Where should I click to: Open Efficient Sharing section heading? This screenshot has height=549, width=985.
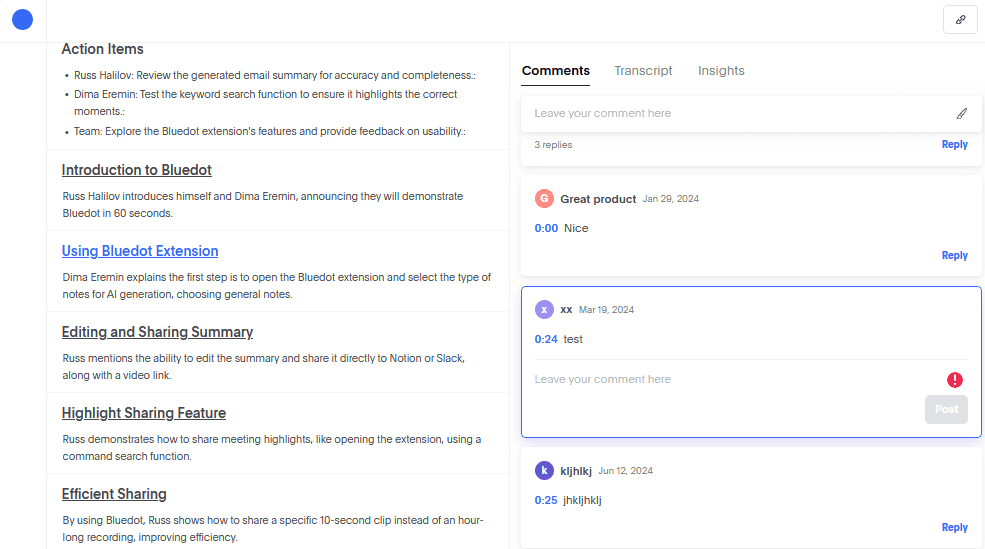[x=114, y=494]
